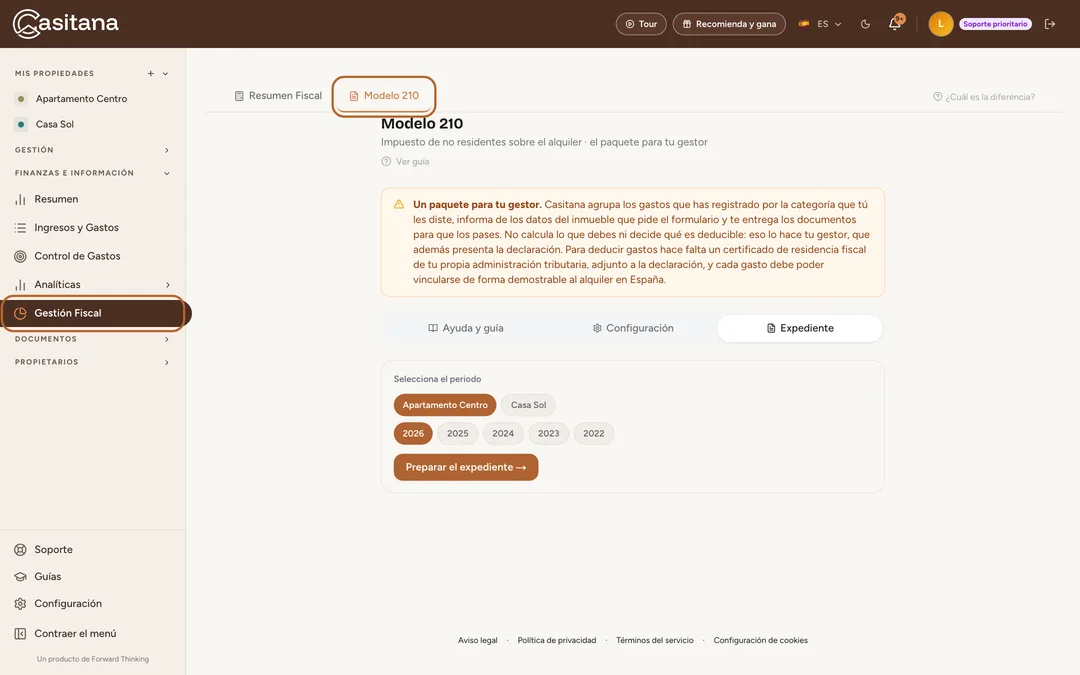The width and height of the screenshot is (1080, 675).
Task: Choose Apartamento Centro property chip
Action: tap(445, 405)
